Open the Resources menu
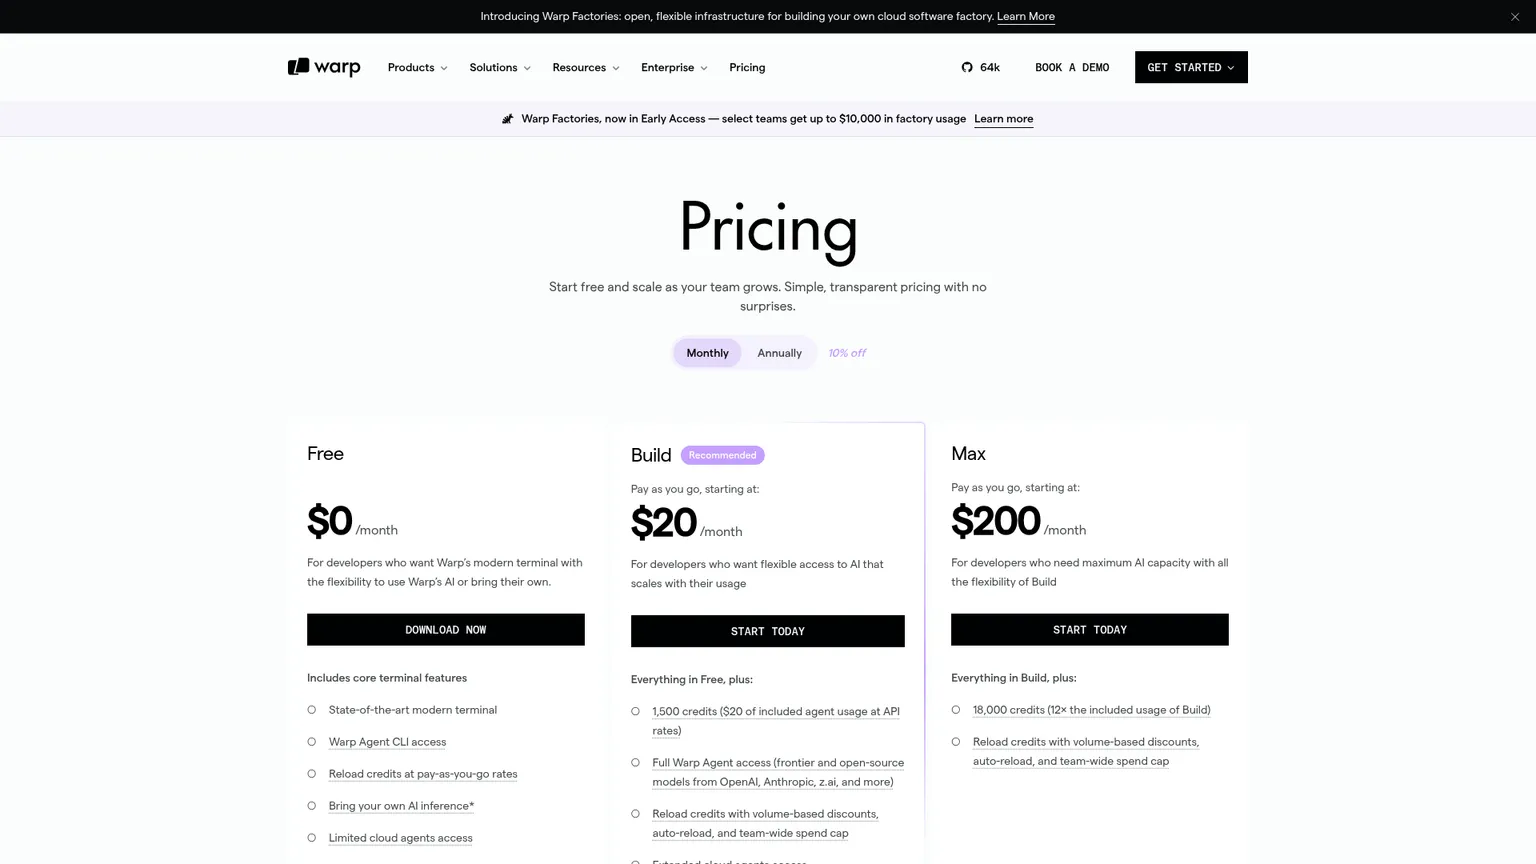 click(x=586, y=67)
